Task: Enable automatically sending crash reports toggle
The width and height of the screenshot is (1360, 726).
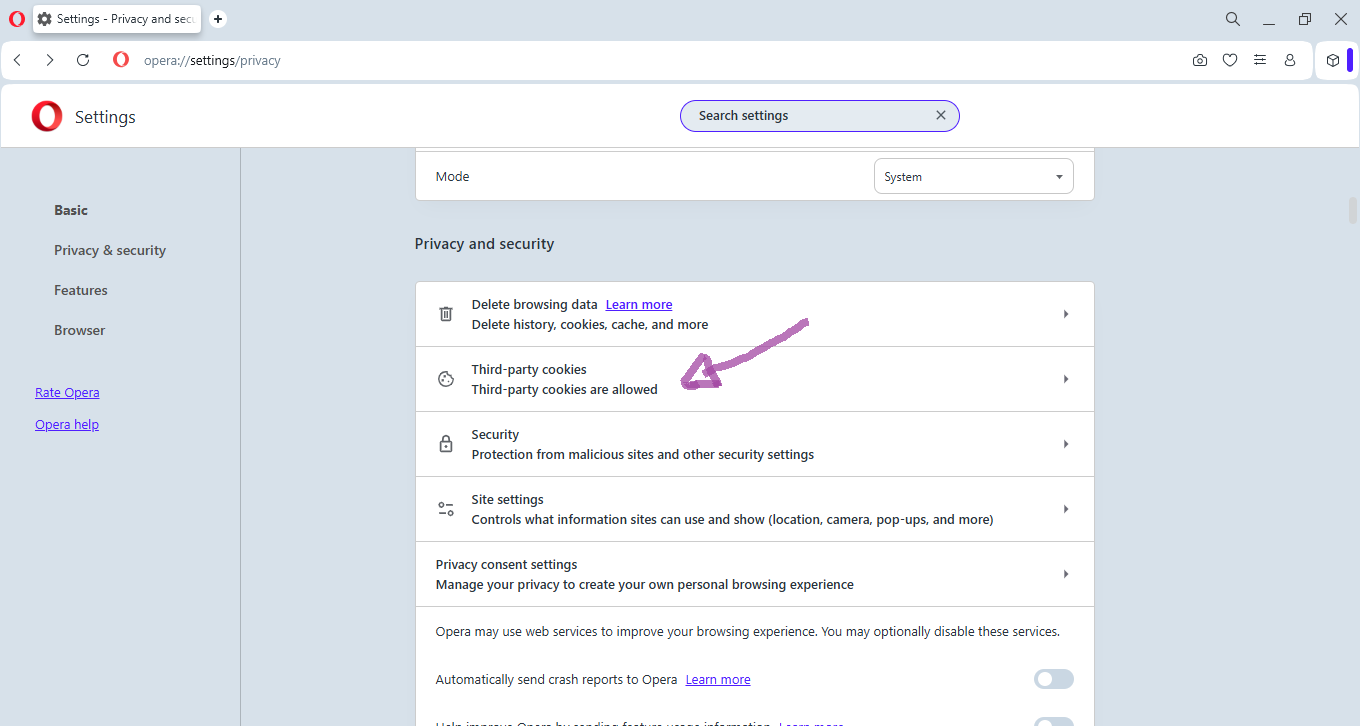Action: (x=1053, y=679)
